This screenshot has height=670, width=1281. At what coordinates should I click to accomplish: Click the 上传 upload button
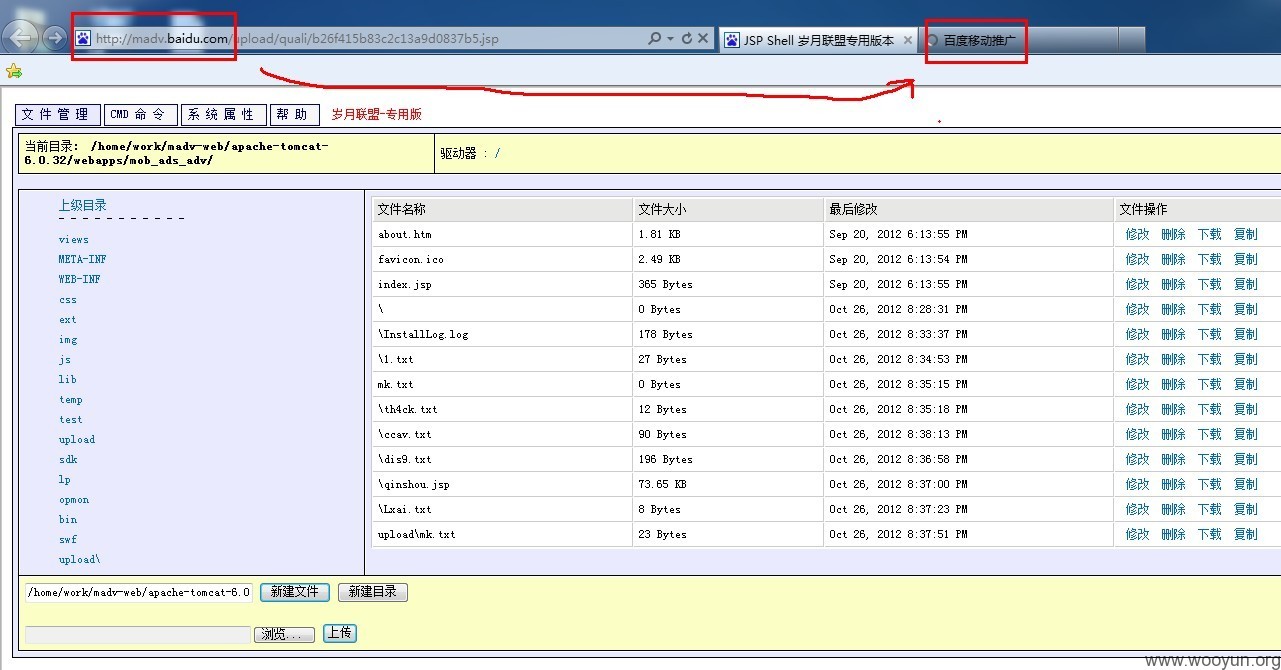340,633
